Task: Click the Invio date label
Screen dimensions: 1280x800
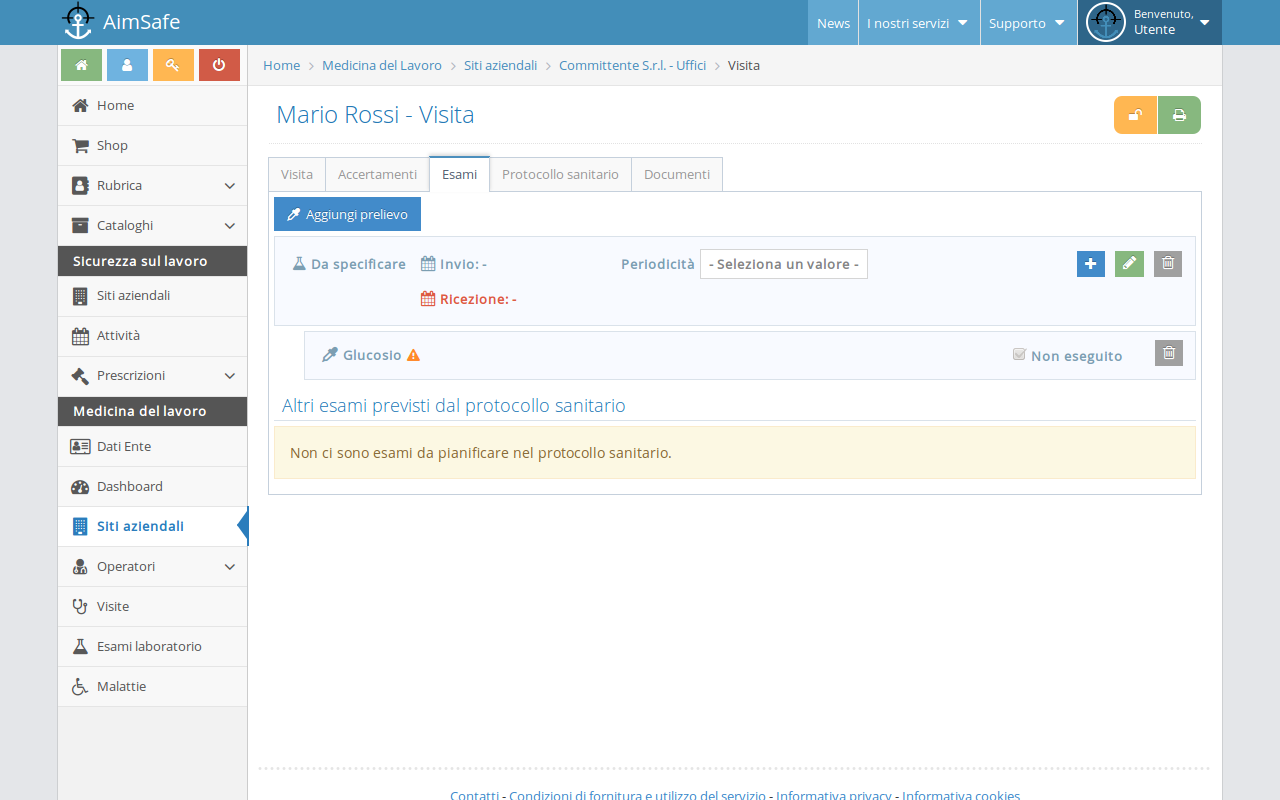Action: 454,264
